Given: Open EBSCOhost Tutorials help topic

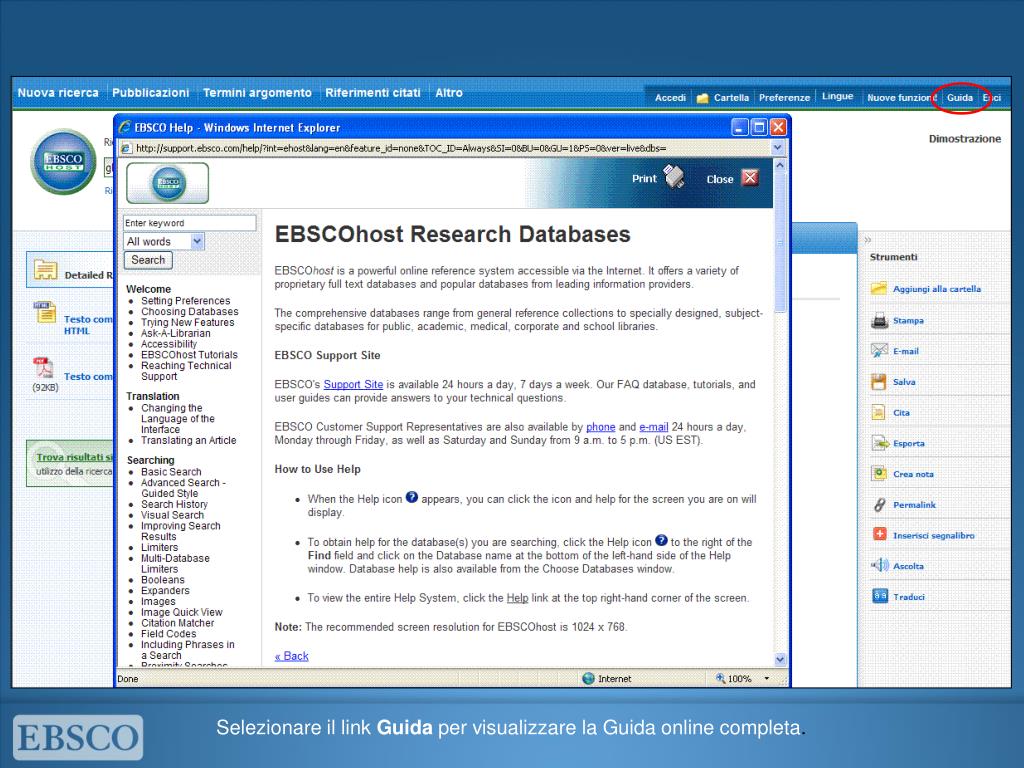Looking at the screenshot, I should tap(189, 355).
